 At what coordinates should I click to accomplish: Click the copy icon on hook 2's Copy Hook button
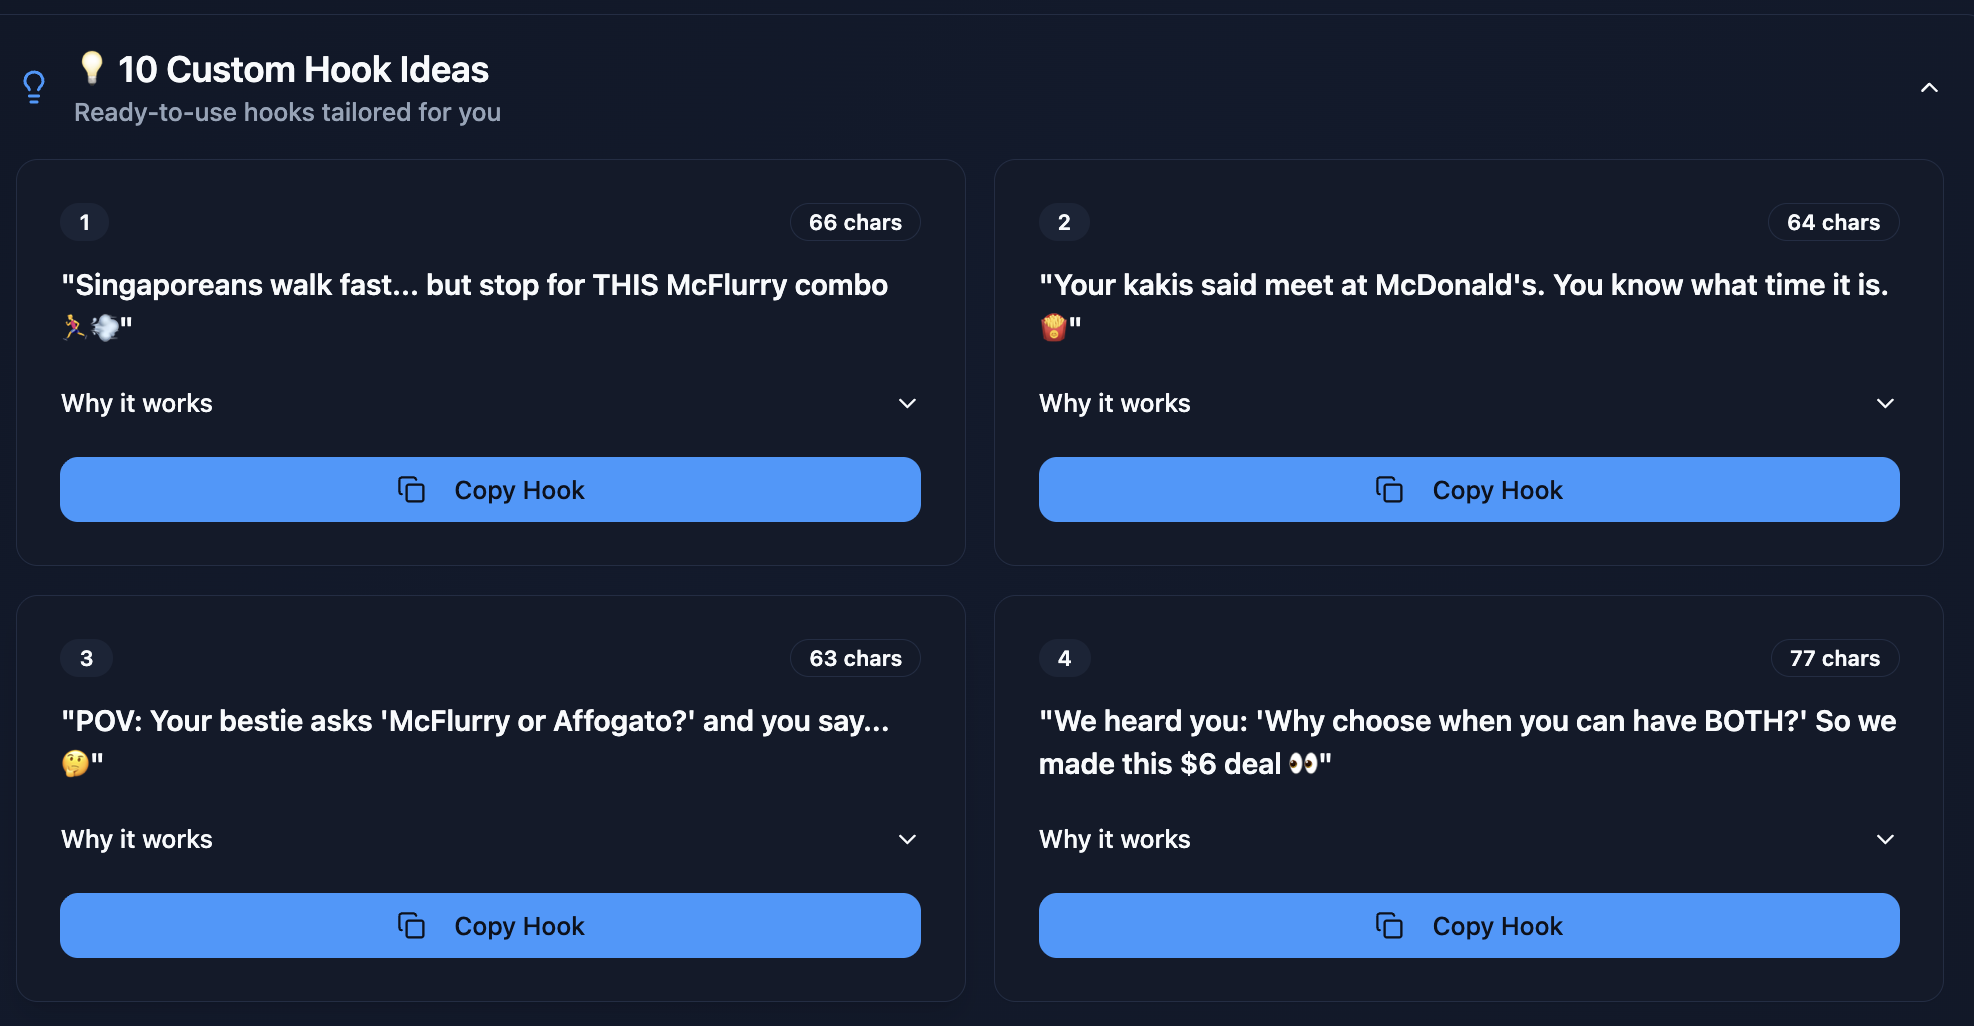tap(1388, 489)
